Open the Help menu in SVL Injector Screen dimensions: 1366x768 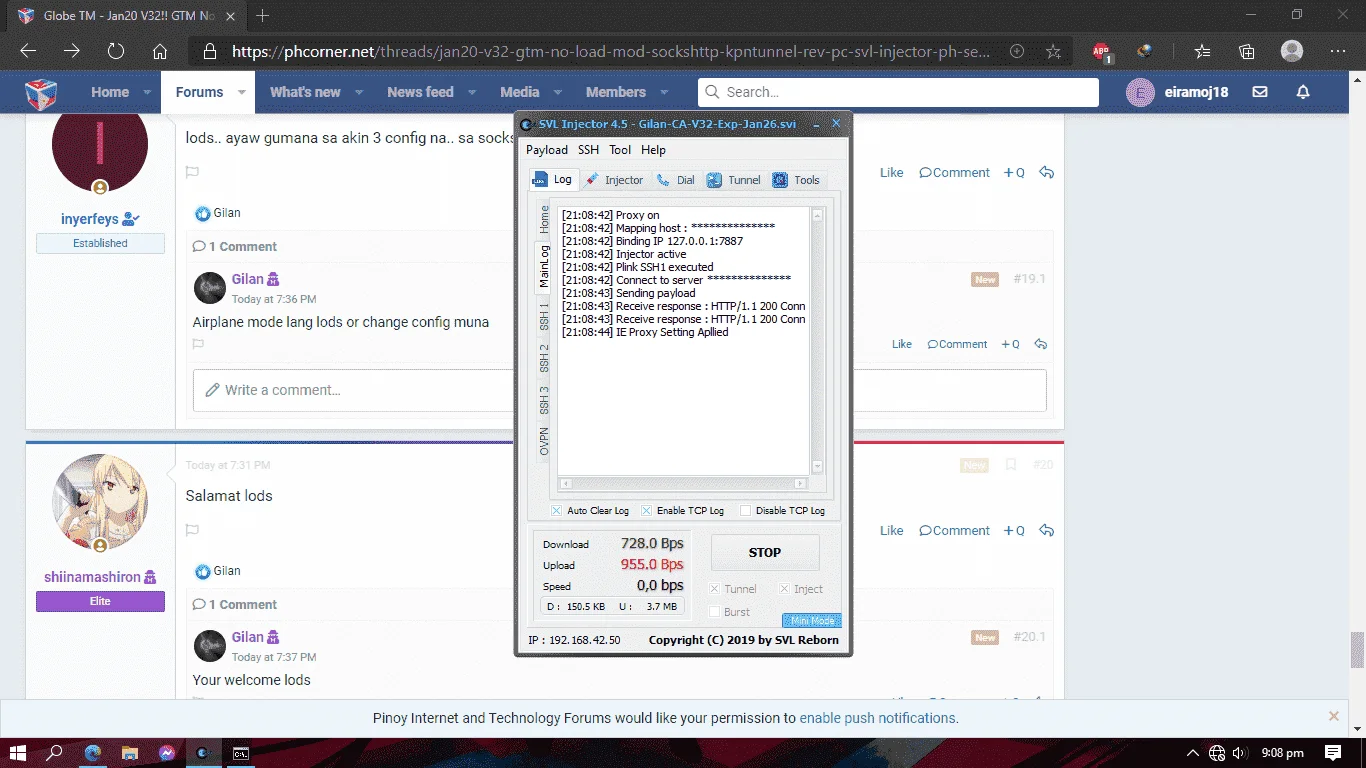tap(653, 150)
